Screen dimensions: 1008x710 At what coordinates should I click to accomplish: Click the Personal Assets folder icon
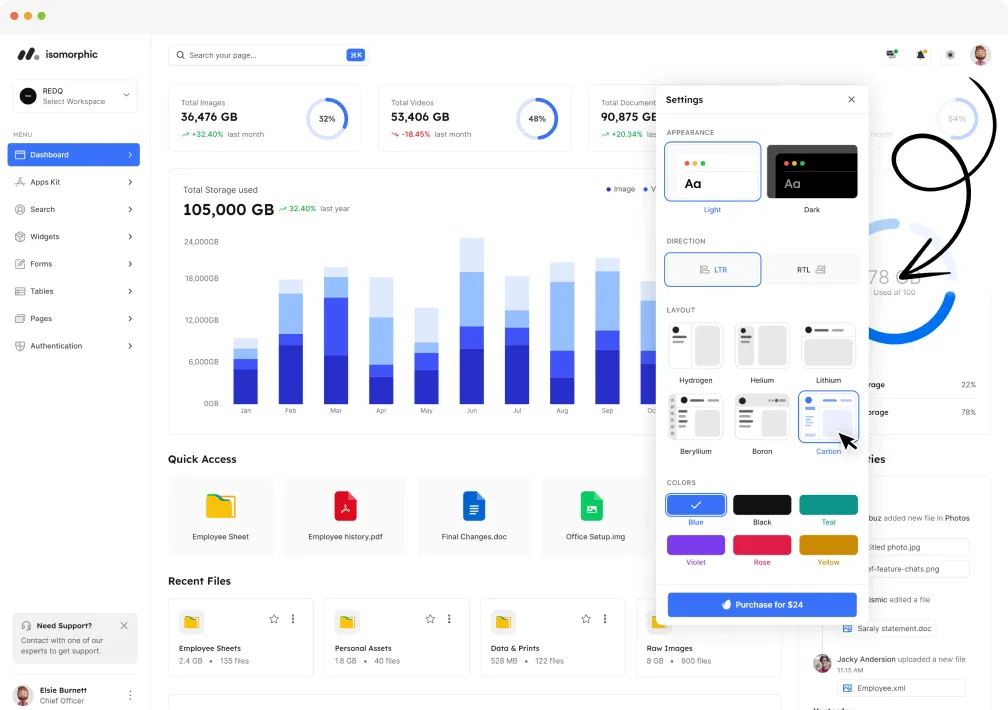[x=347, y=622]
